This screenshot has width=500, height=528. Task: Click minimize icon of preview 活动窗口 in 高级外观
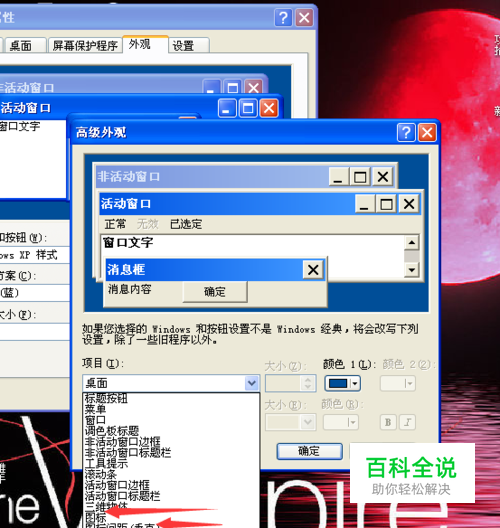[x=364, y=204]
